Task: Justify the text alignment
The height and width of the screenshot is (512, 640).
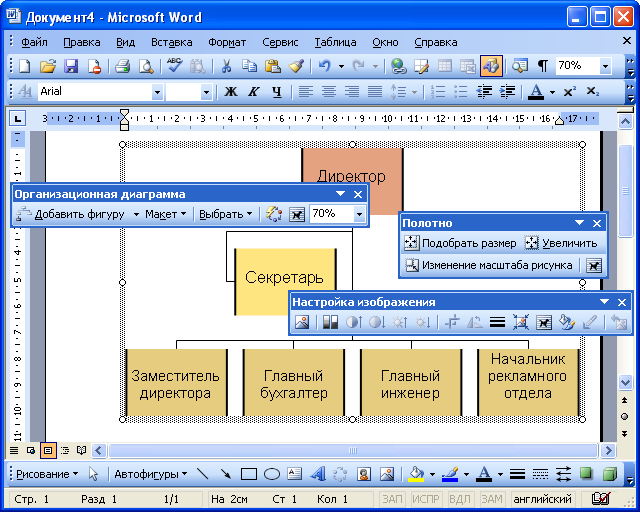Action: (x=375, y=91)
